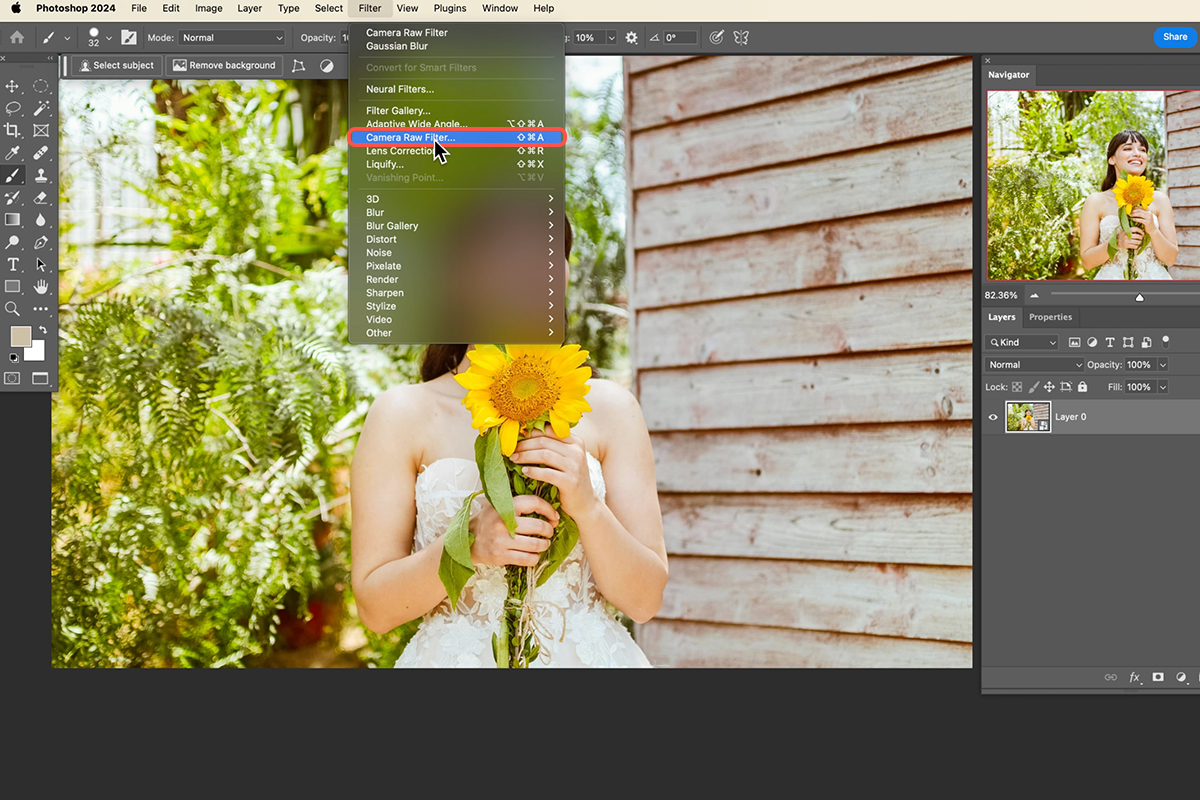Switch to the Properties tab
This screenshot has height=800, width=1200.
1050,317
